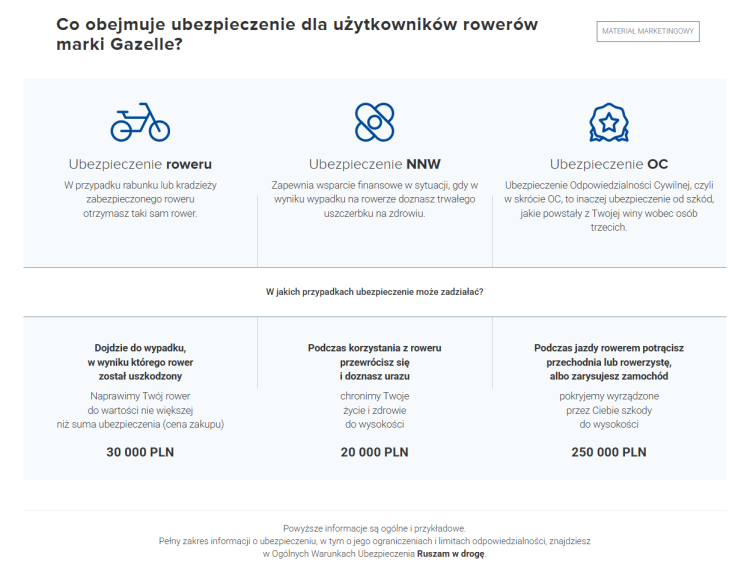
Task: Click the NNW description about wsparcie finansowe
Action: tap(375, 199)
